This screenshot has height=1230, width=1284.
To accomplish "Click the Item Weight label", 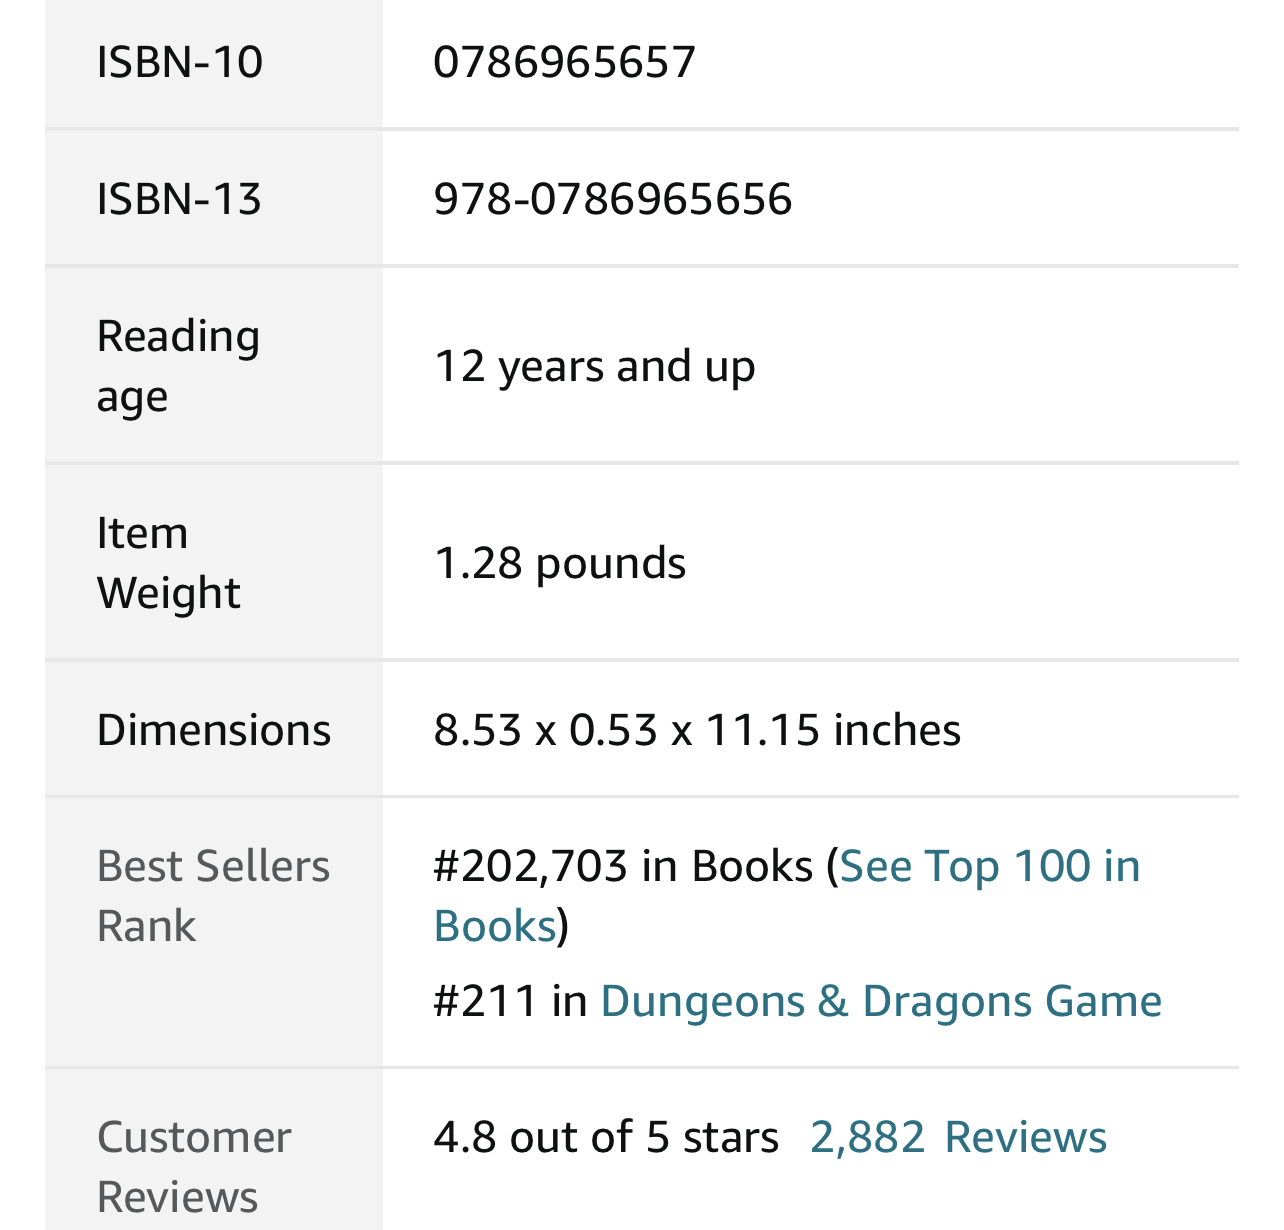I will (168, 562).
